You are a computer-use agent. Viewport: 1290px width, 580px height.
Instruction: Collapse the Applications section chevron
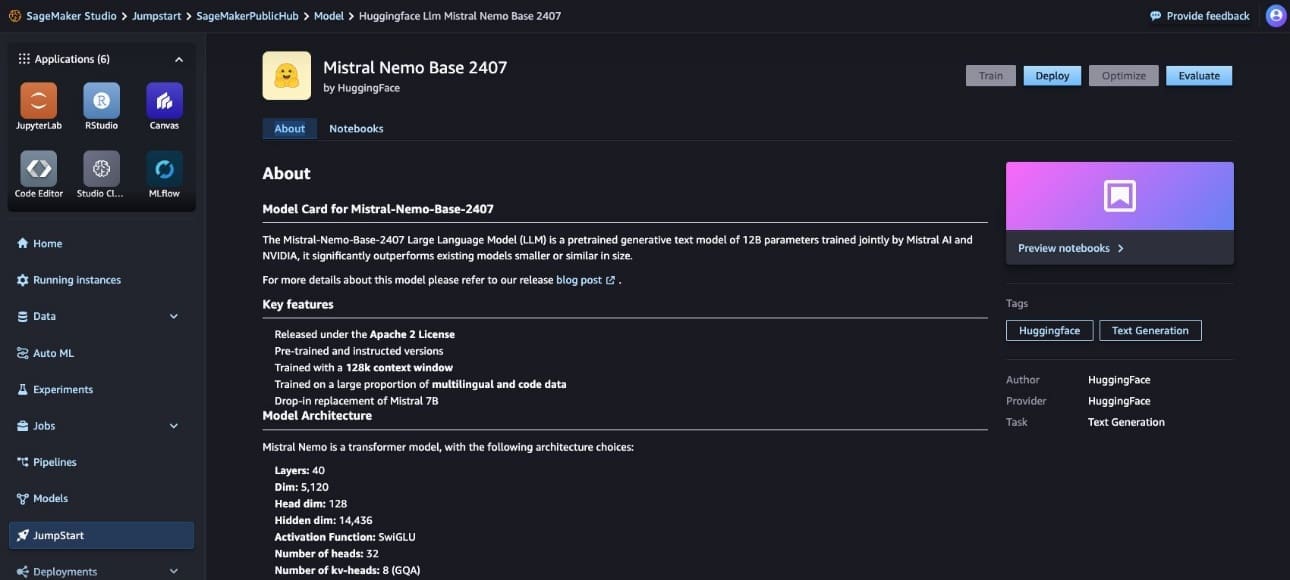pyautogui.click(x=179, y=60)
